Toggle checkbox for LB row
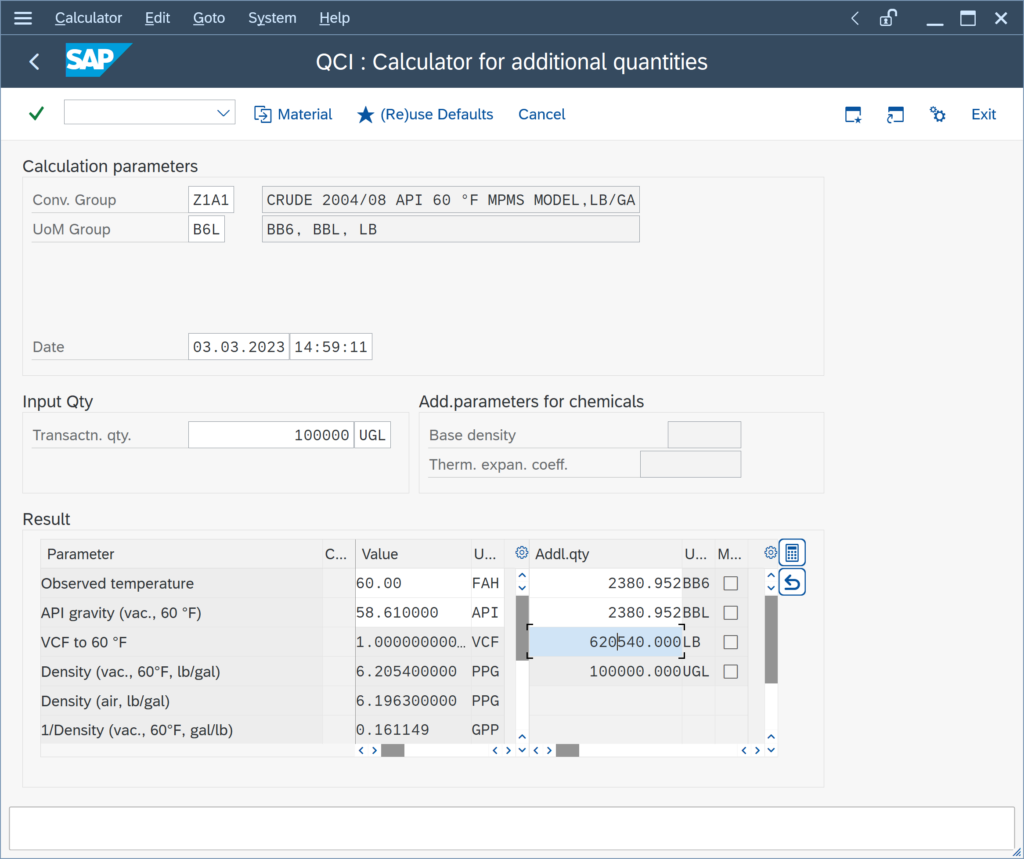The image size is (1024, 859). pos(731,642)
